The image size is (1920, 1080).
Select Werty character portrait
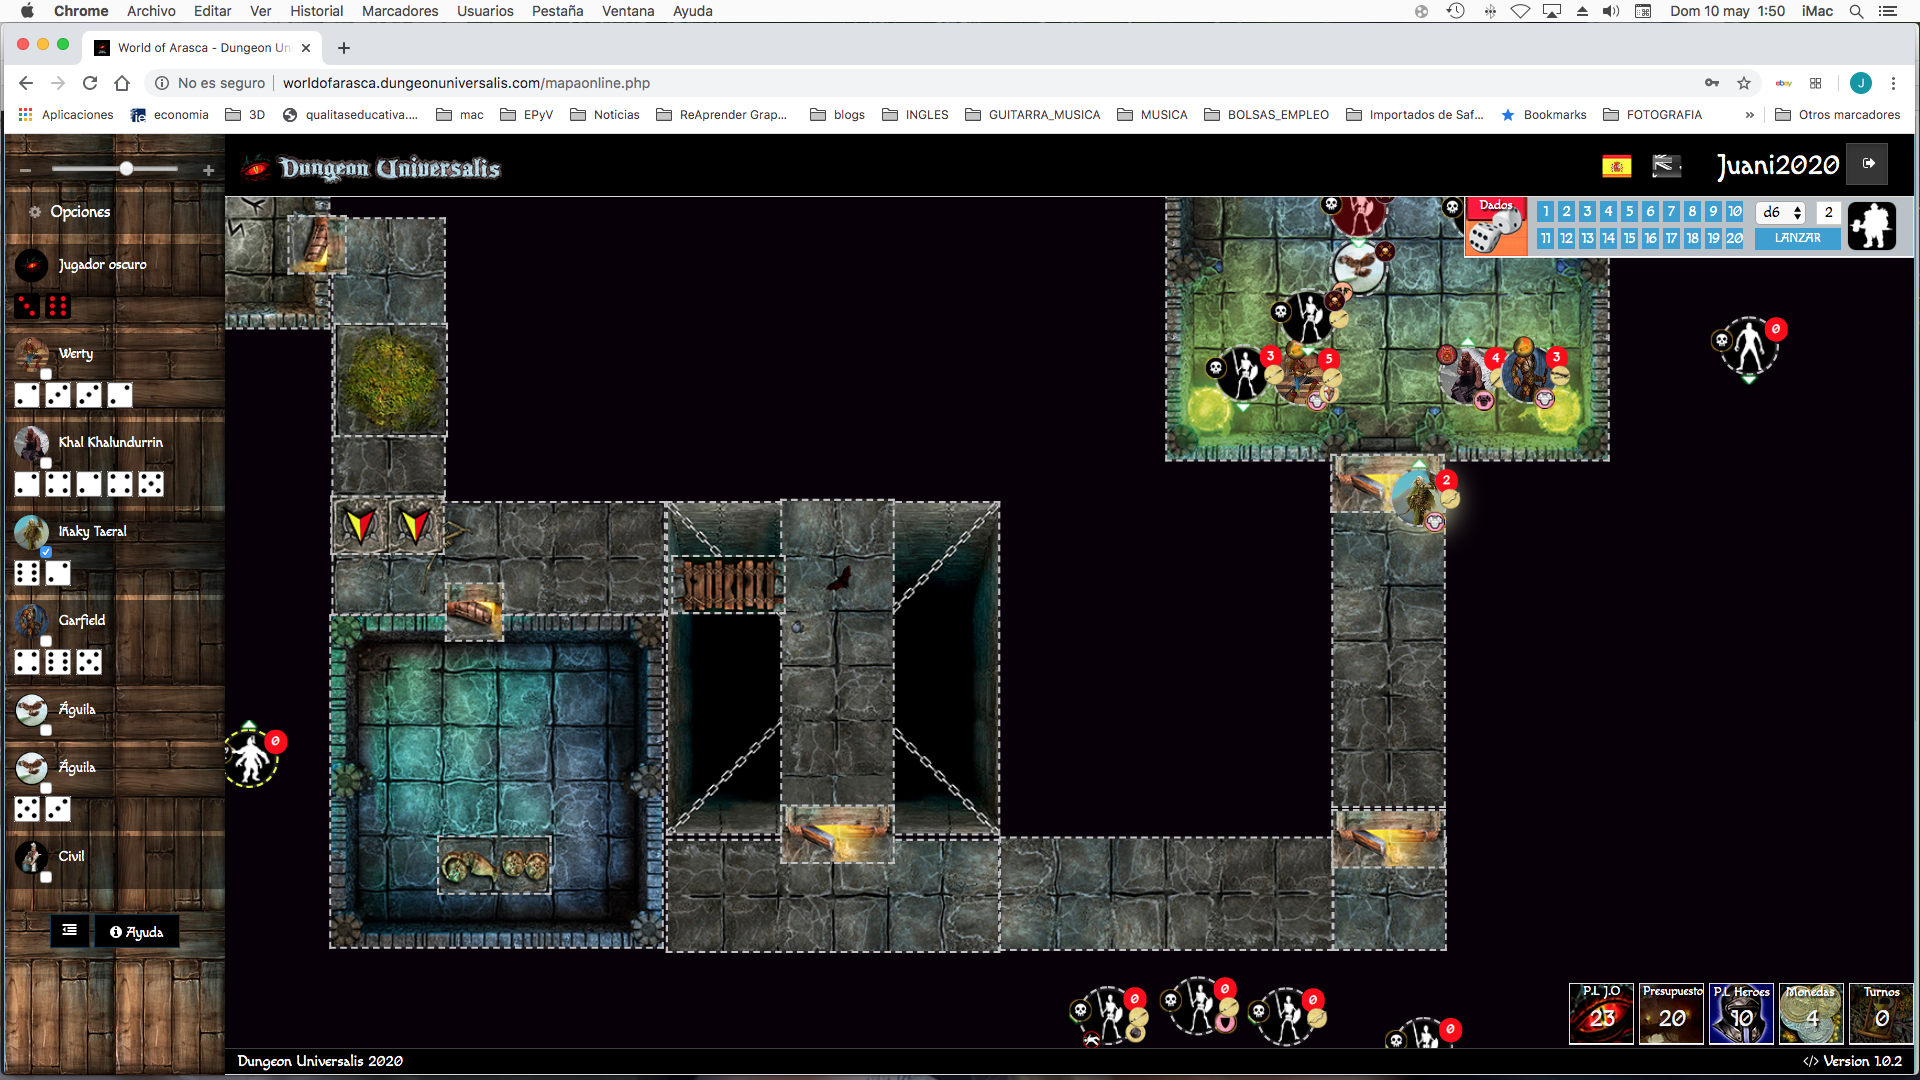pos(31,354)
